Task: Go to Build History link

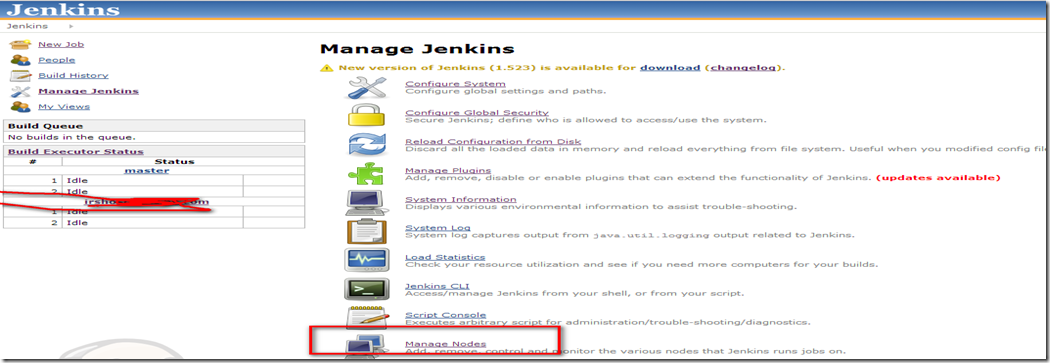Action: 73,75
